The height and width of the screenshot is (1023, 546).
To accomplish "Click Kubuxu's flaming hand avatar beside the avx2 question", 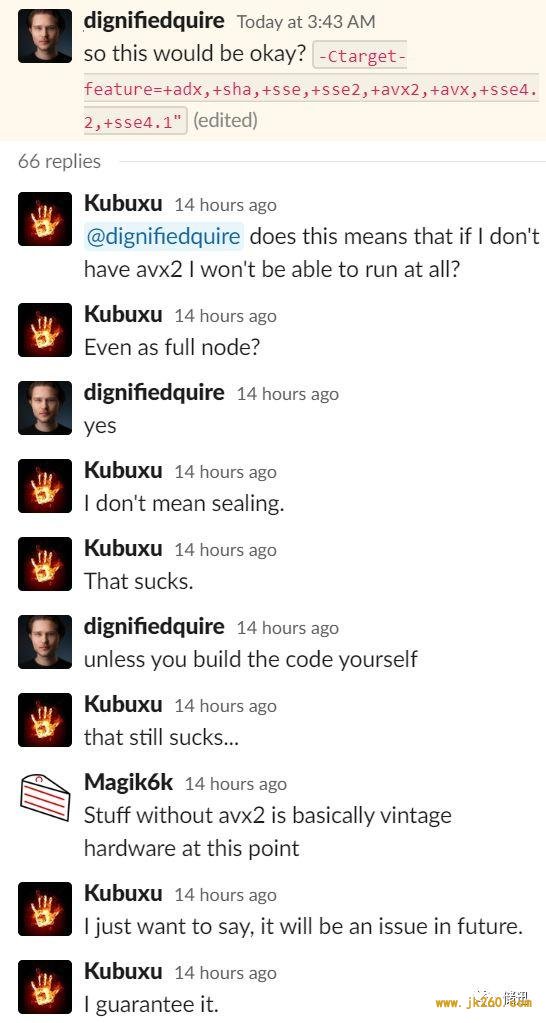I will [x=45, y=219].
